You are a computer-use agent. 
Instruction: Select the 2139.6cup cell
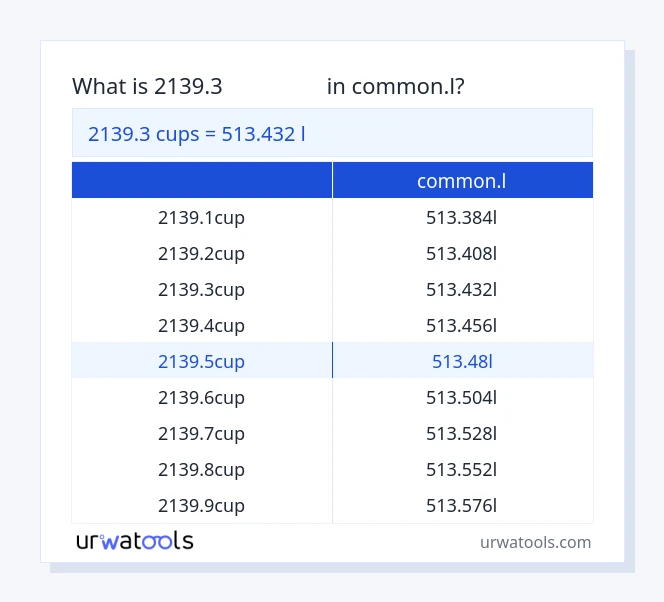201,397
